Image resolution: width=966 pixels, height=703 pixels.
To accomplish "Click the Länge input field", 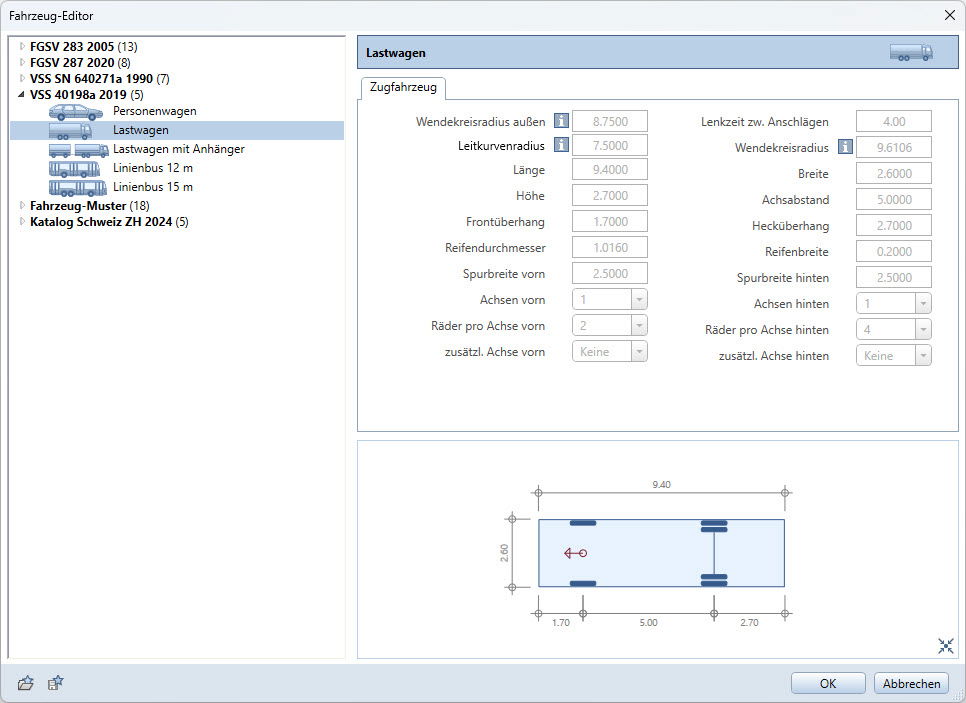I will point(610,169).
